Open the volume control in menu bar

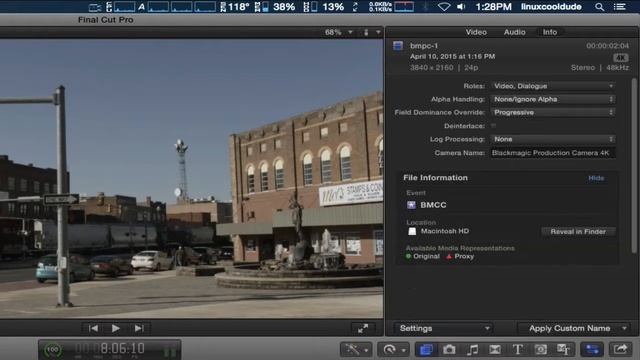[461, 7]
